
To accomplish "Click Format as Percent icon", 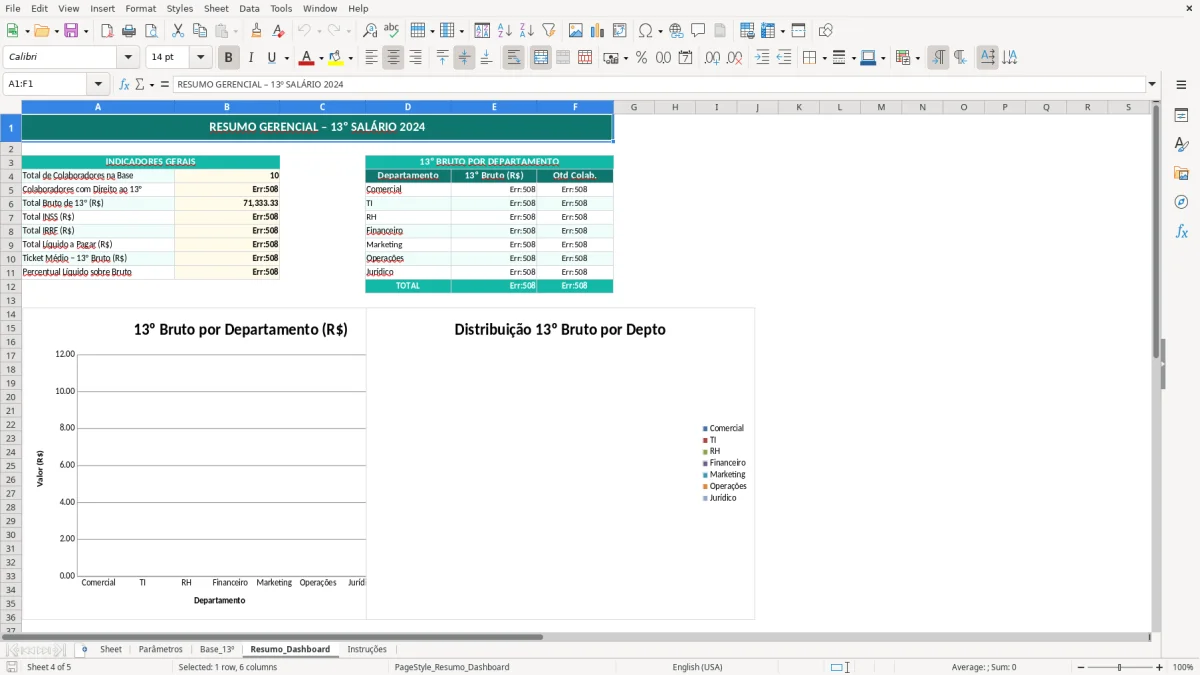I will pos(641,58).
